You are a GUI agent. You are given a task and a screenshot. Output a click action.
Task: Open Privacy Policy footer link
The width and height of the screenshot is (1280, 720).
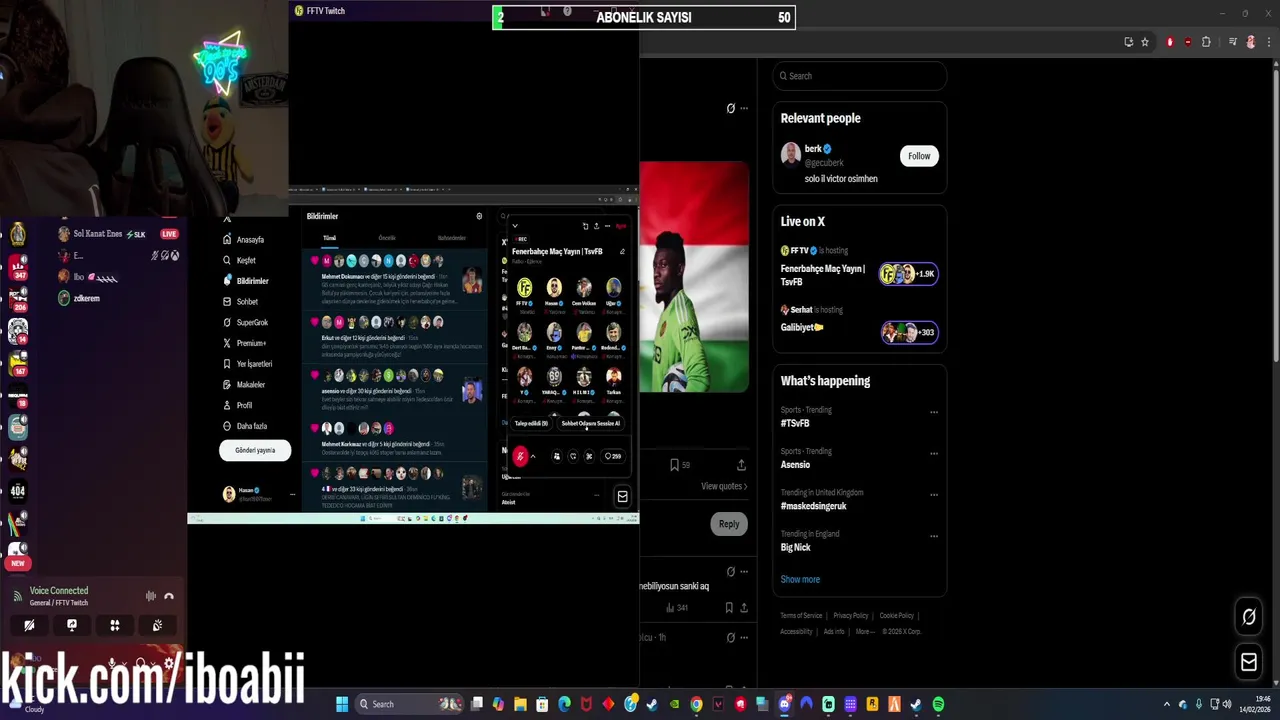(851, 616)
